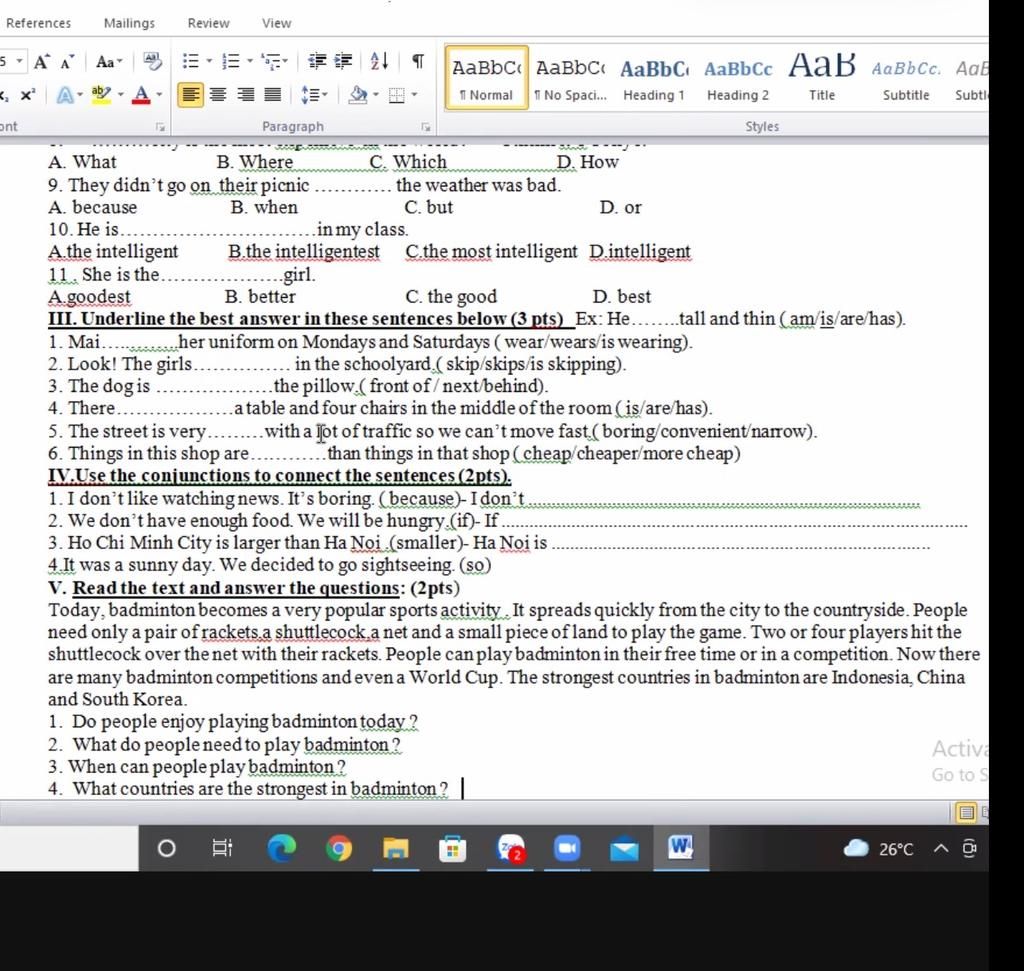Switch to the References tab

pyautogui.click(x=39, y=23)
